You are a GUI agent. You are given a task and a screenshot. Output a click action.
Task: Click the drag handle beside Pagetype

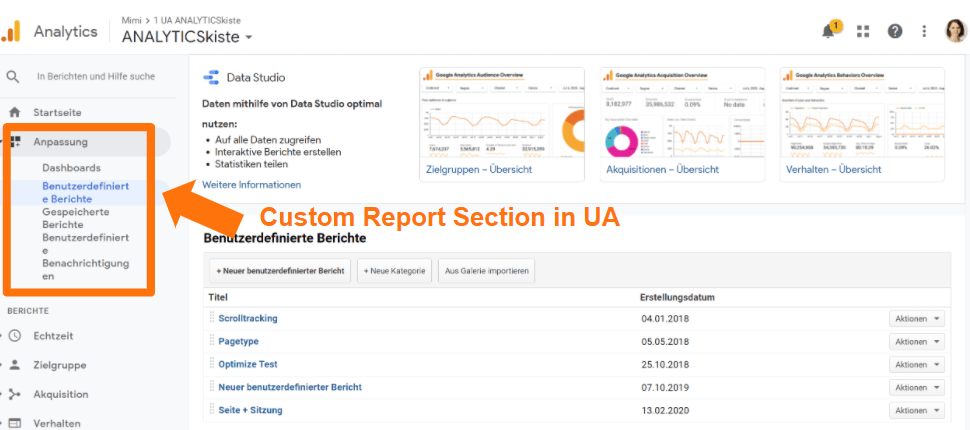[x=212, y=341]
